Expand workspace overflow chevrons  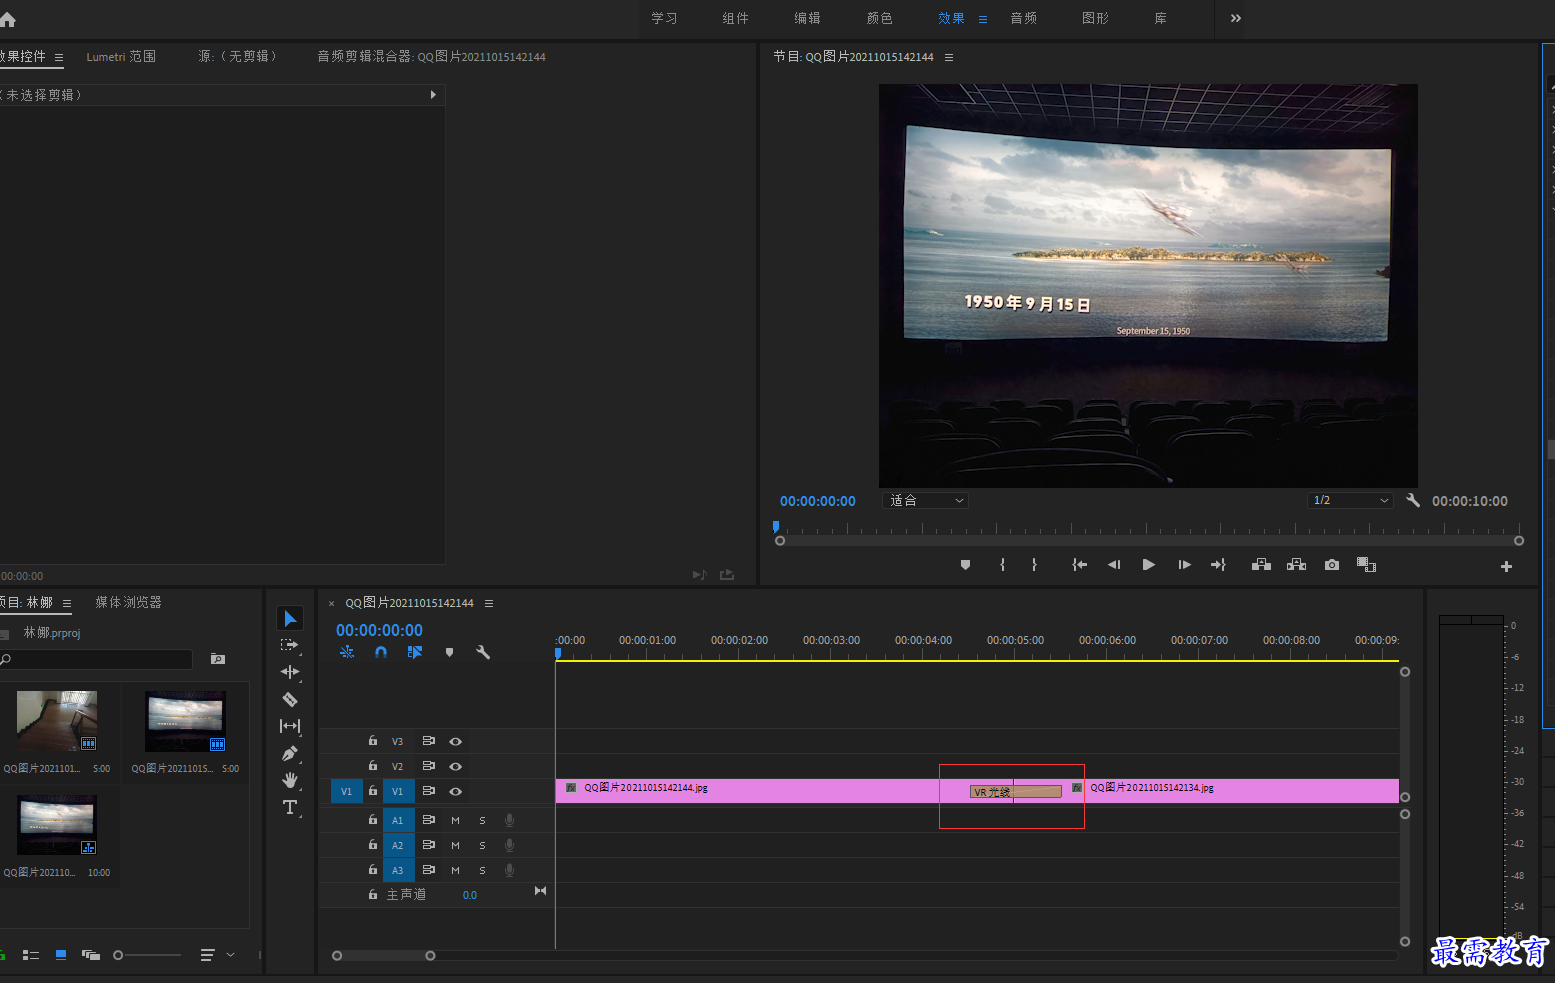pyautogui.click(x=1236, y=18)
